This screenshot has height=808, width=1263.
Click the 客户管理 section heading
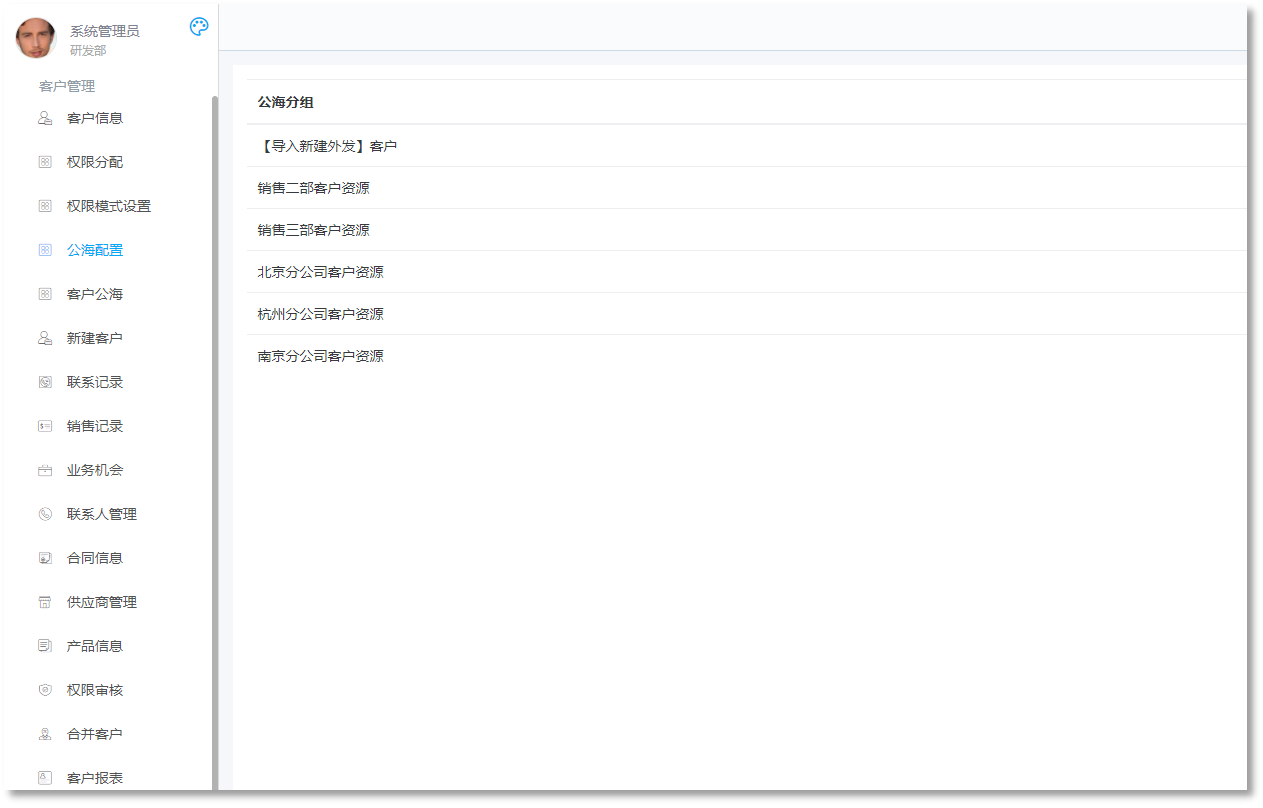[67, 86]
